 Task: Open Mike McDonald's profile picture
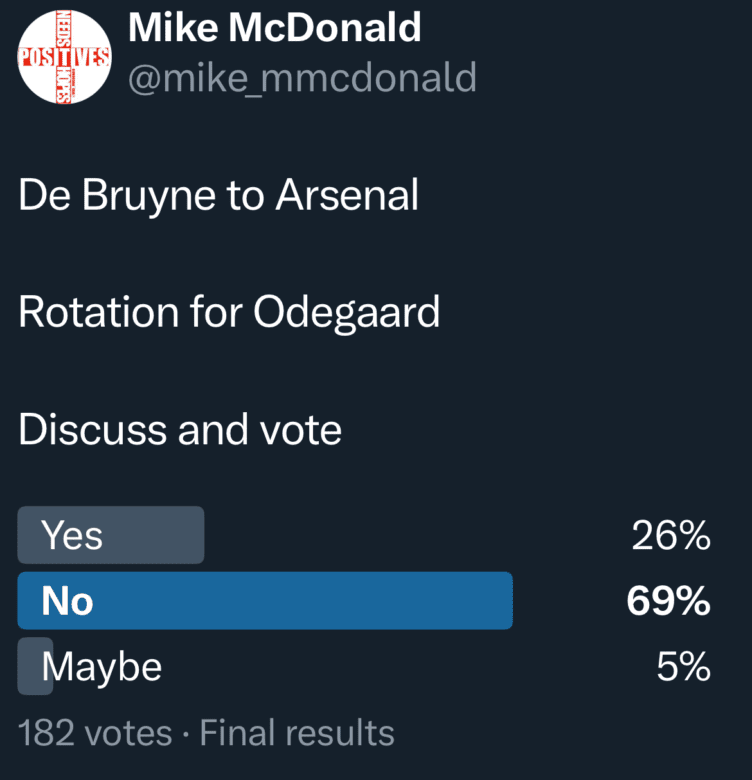(64, 57)
